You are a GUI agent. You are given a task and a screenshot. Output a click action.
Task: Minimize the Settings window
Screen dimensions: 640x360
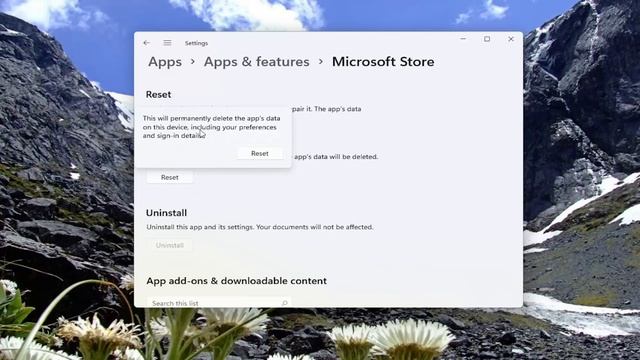coord(463,39)
